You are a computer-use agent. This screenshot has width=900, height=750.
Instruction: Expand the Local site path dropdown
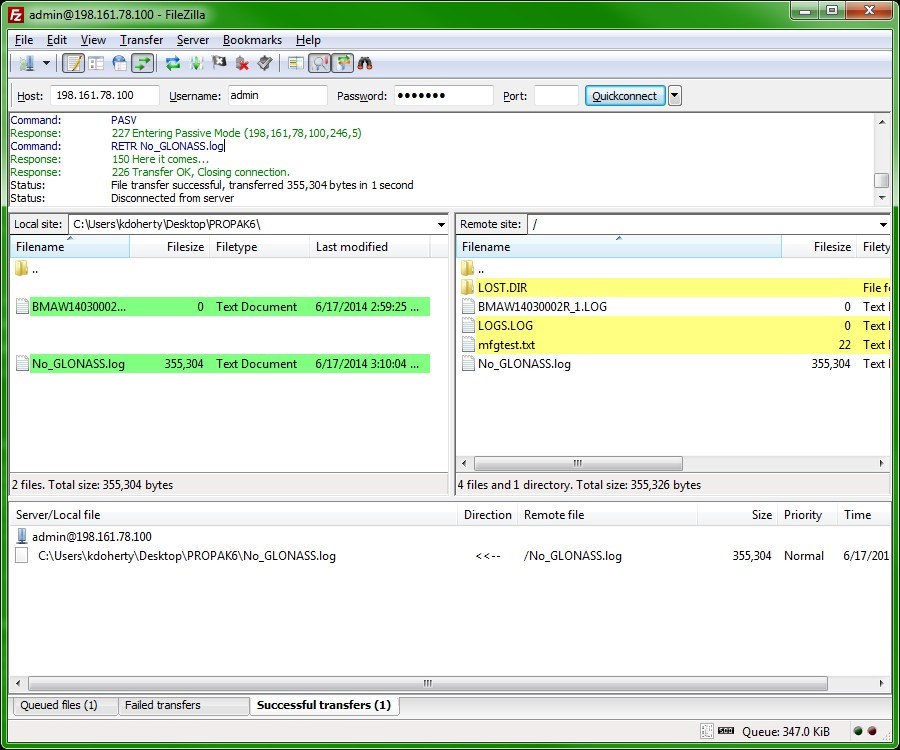pos(441,224)
